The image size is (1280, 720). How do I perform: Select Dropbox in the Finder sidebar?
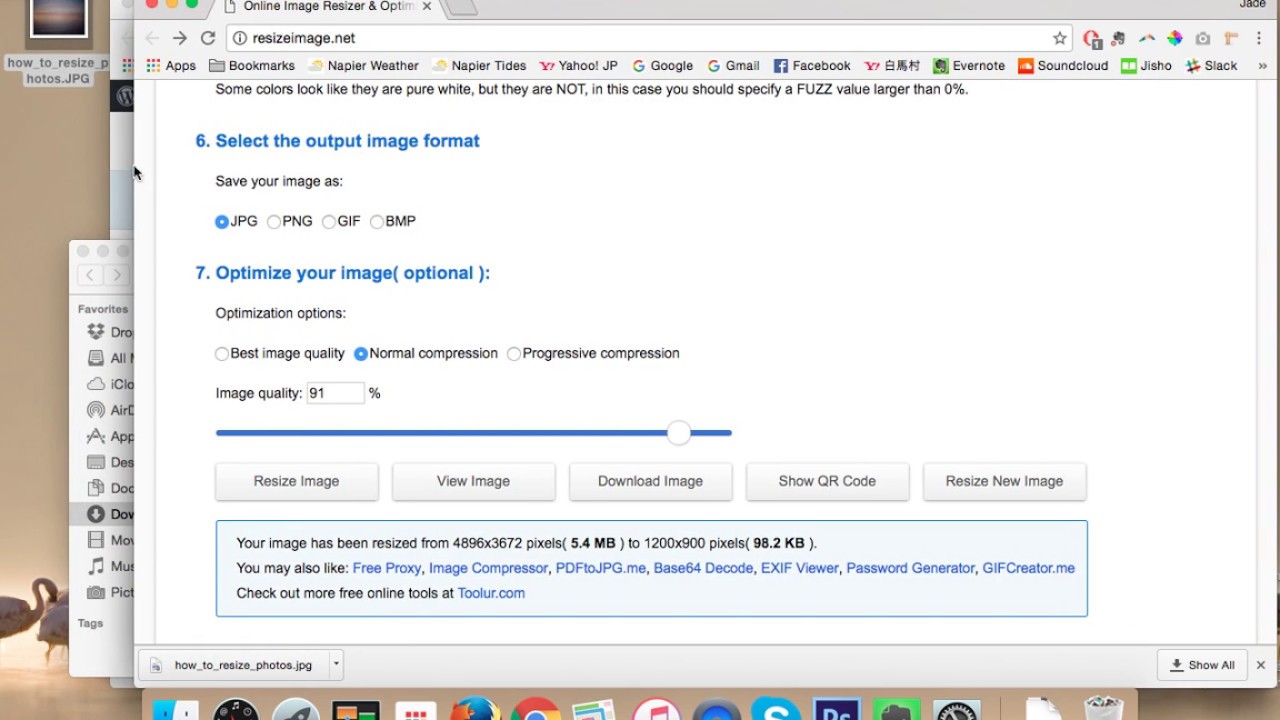(110, 332)
